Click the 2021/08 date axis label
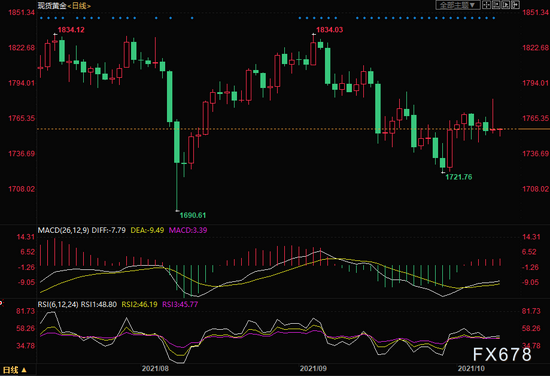 tap(155, 369)
